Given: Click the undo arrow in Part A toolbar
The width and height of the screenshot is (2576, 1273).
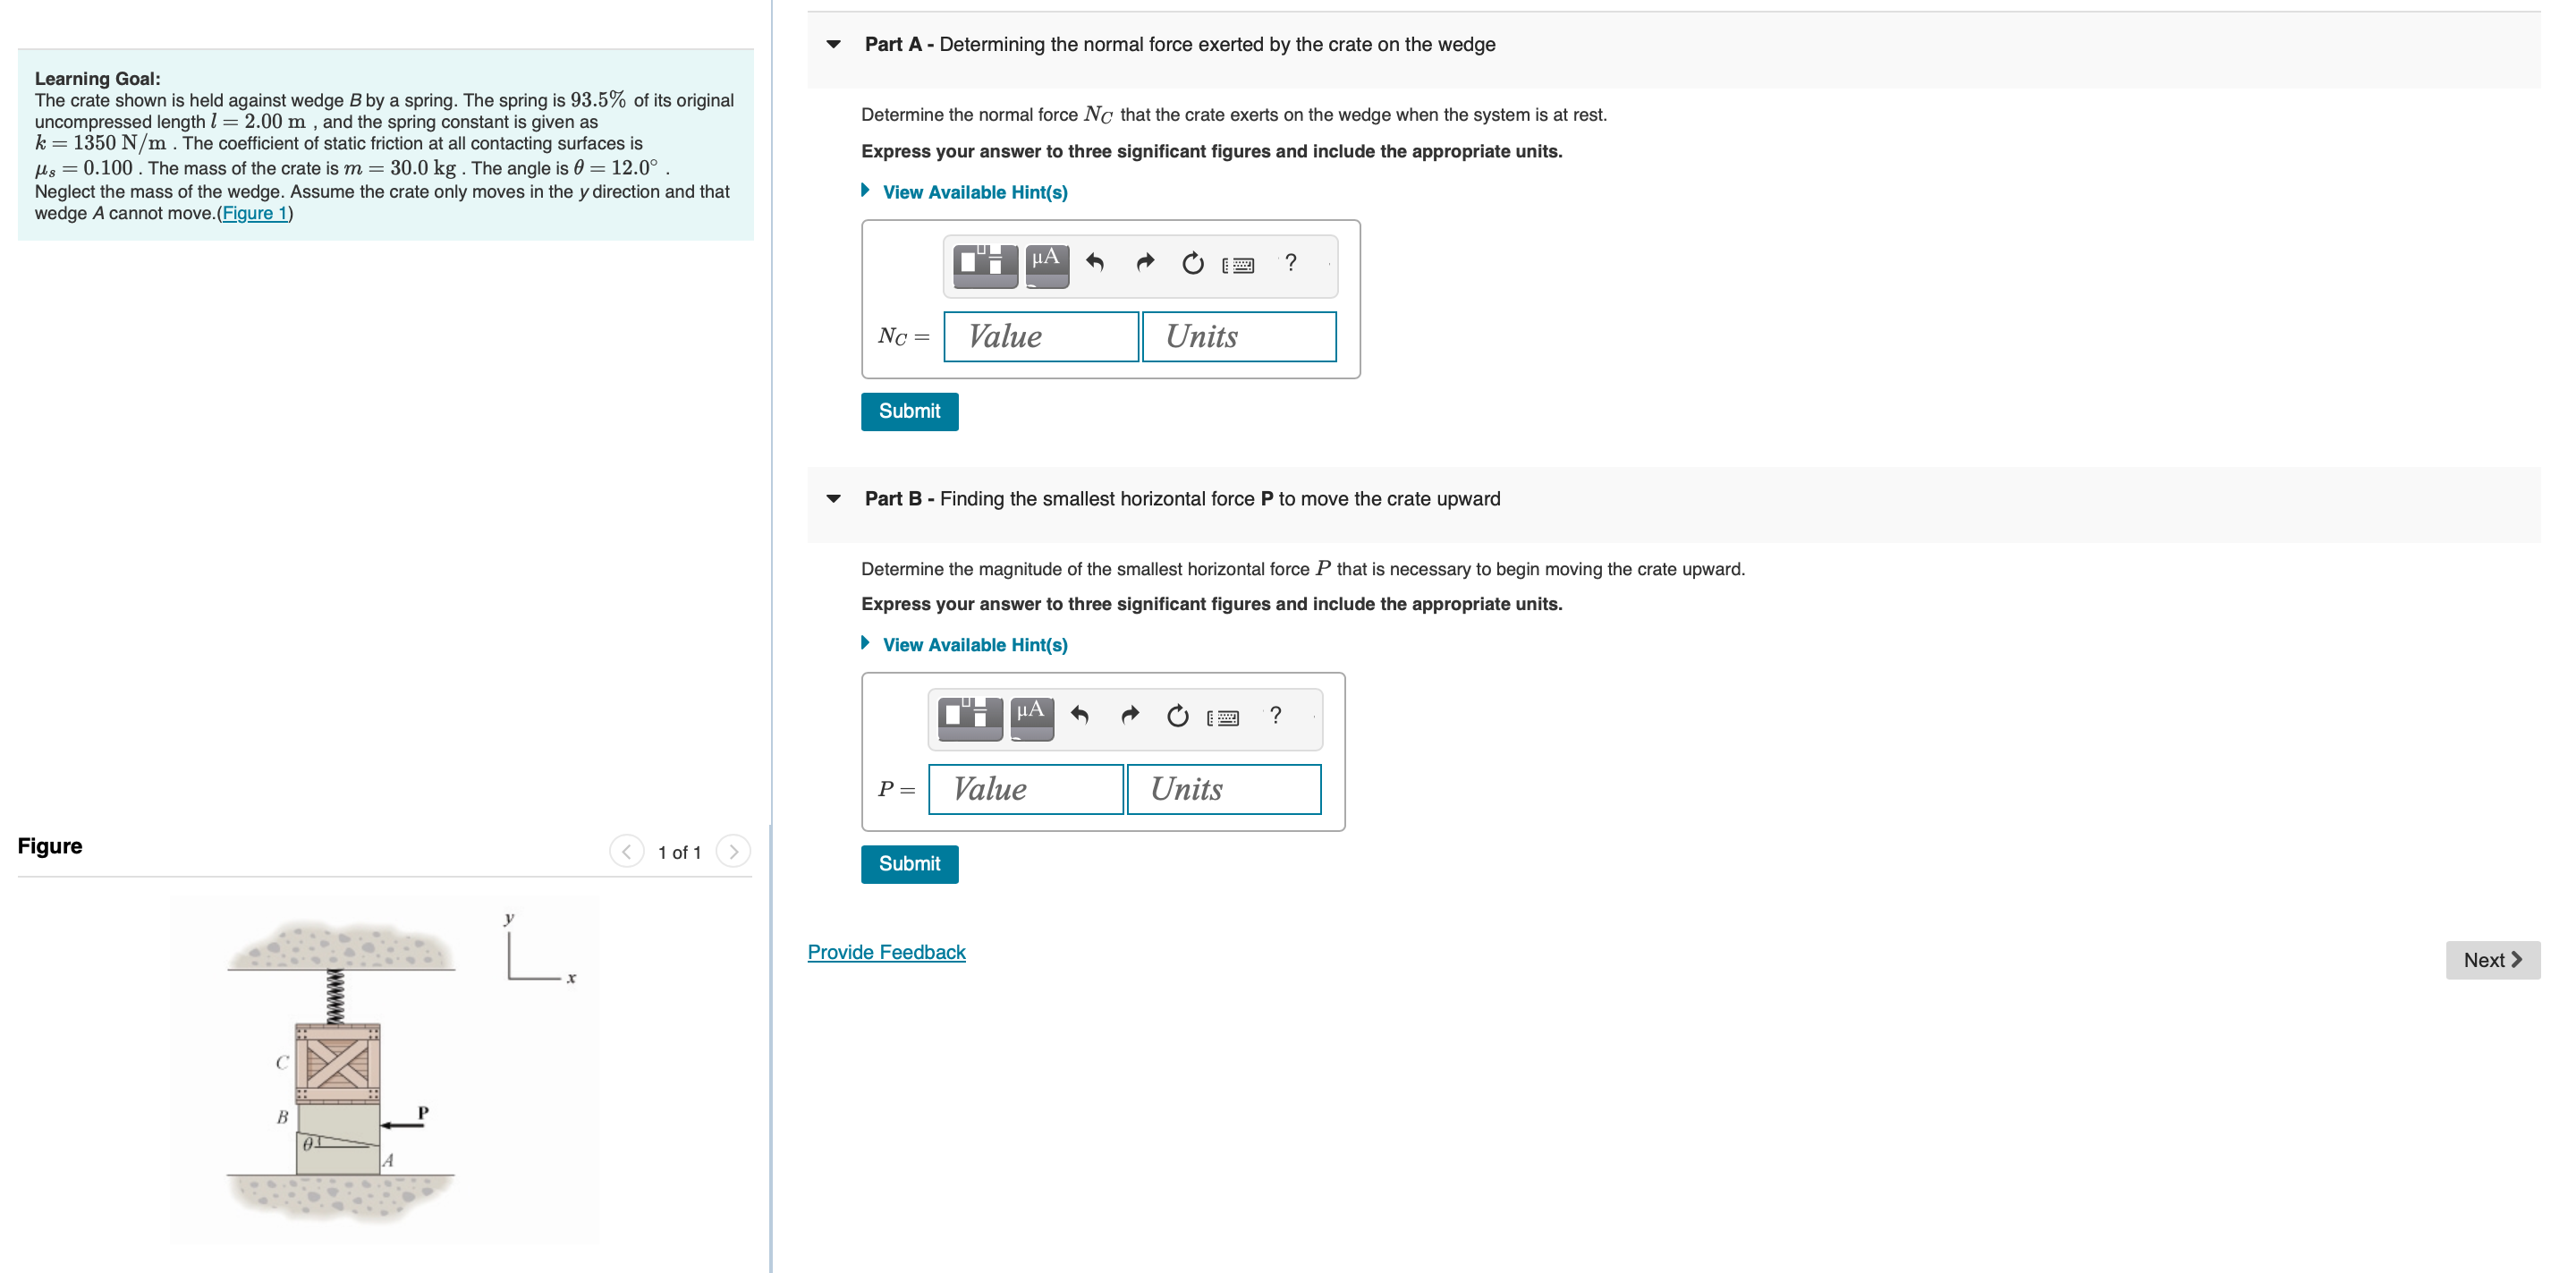Looking at the screenshot, I should [1095, 263].
